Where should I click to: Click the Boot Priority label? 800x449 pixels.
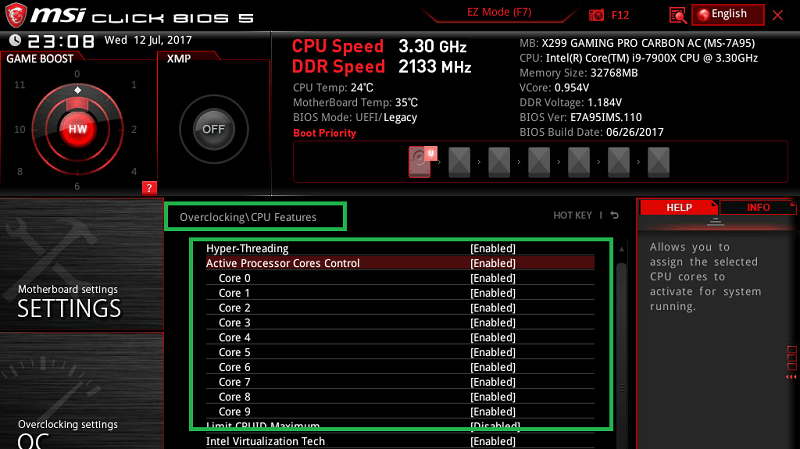pos(324,133)
